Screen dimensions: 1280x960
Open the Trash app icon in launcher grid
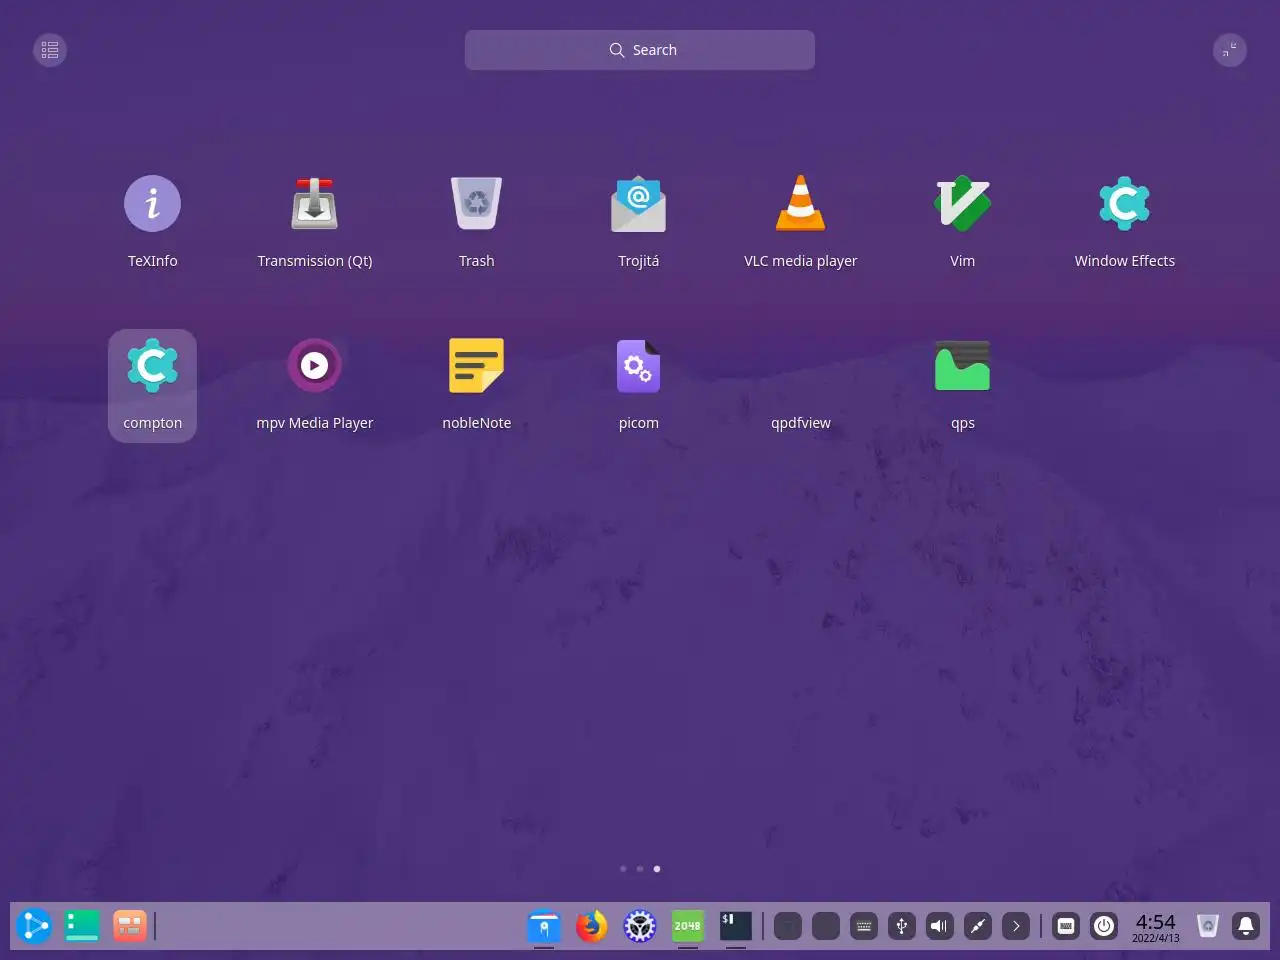476,203
